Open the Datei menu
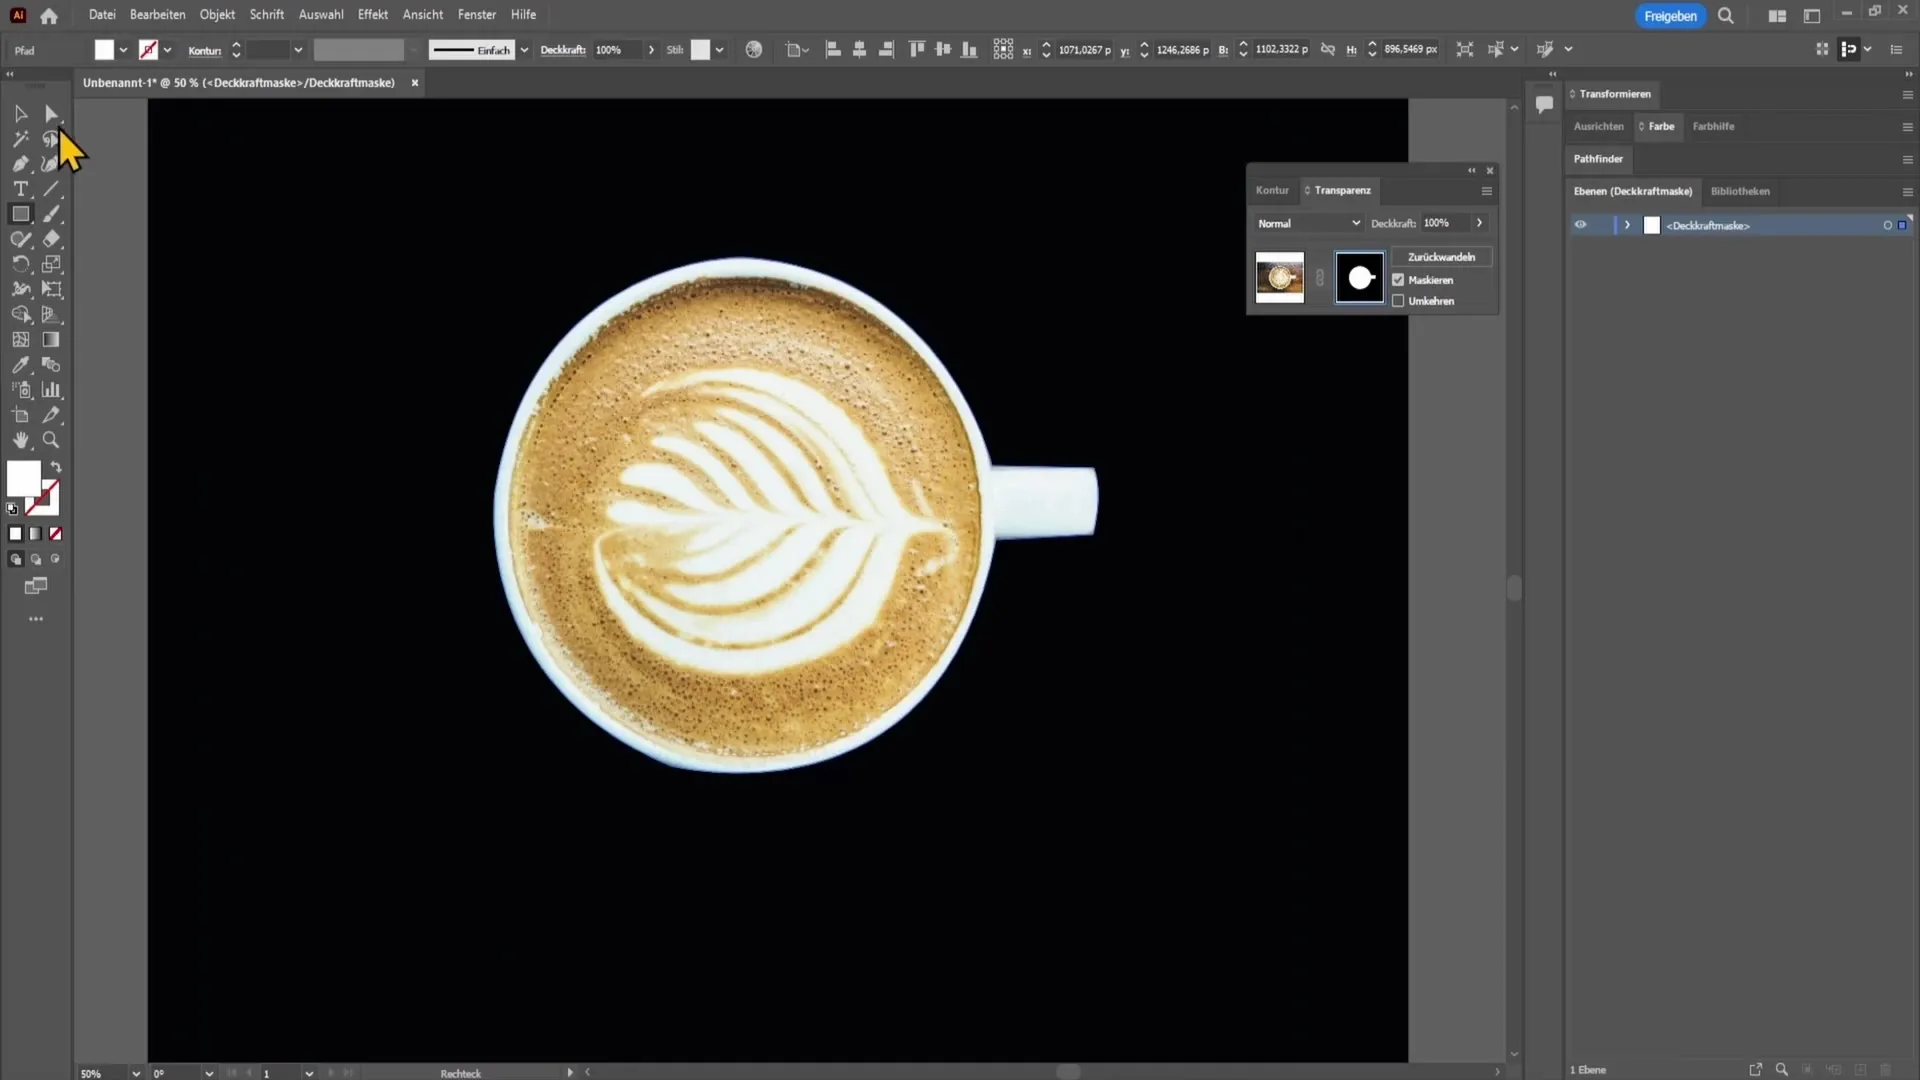This screenshot has width=1920, height=1080. tap(102, 15)
